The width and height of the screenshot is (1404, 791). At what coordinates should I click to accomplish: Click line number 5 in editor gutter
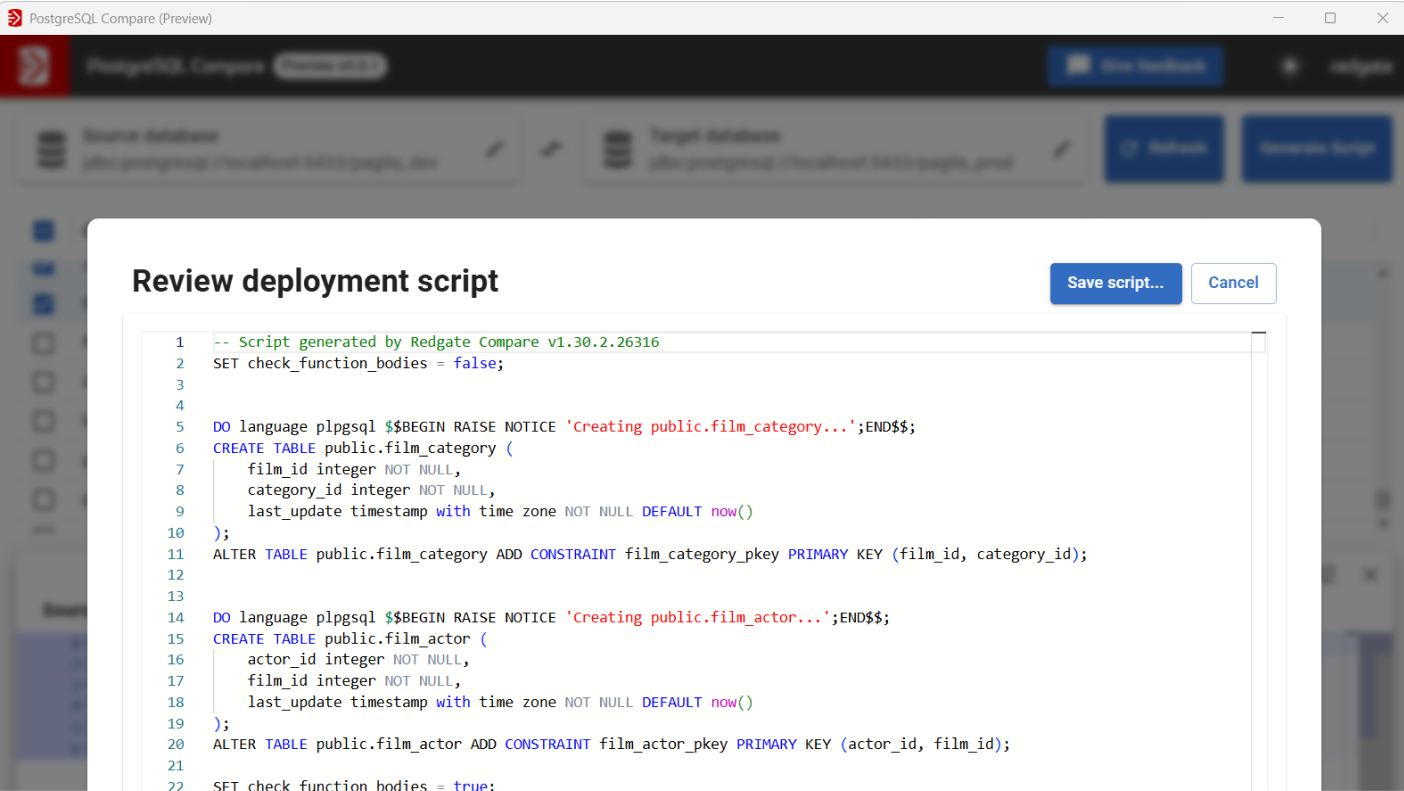click(x=180, y=427)
